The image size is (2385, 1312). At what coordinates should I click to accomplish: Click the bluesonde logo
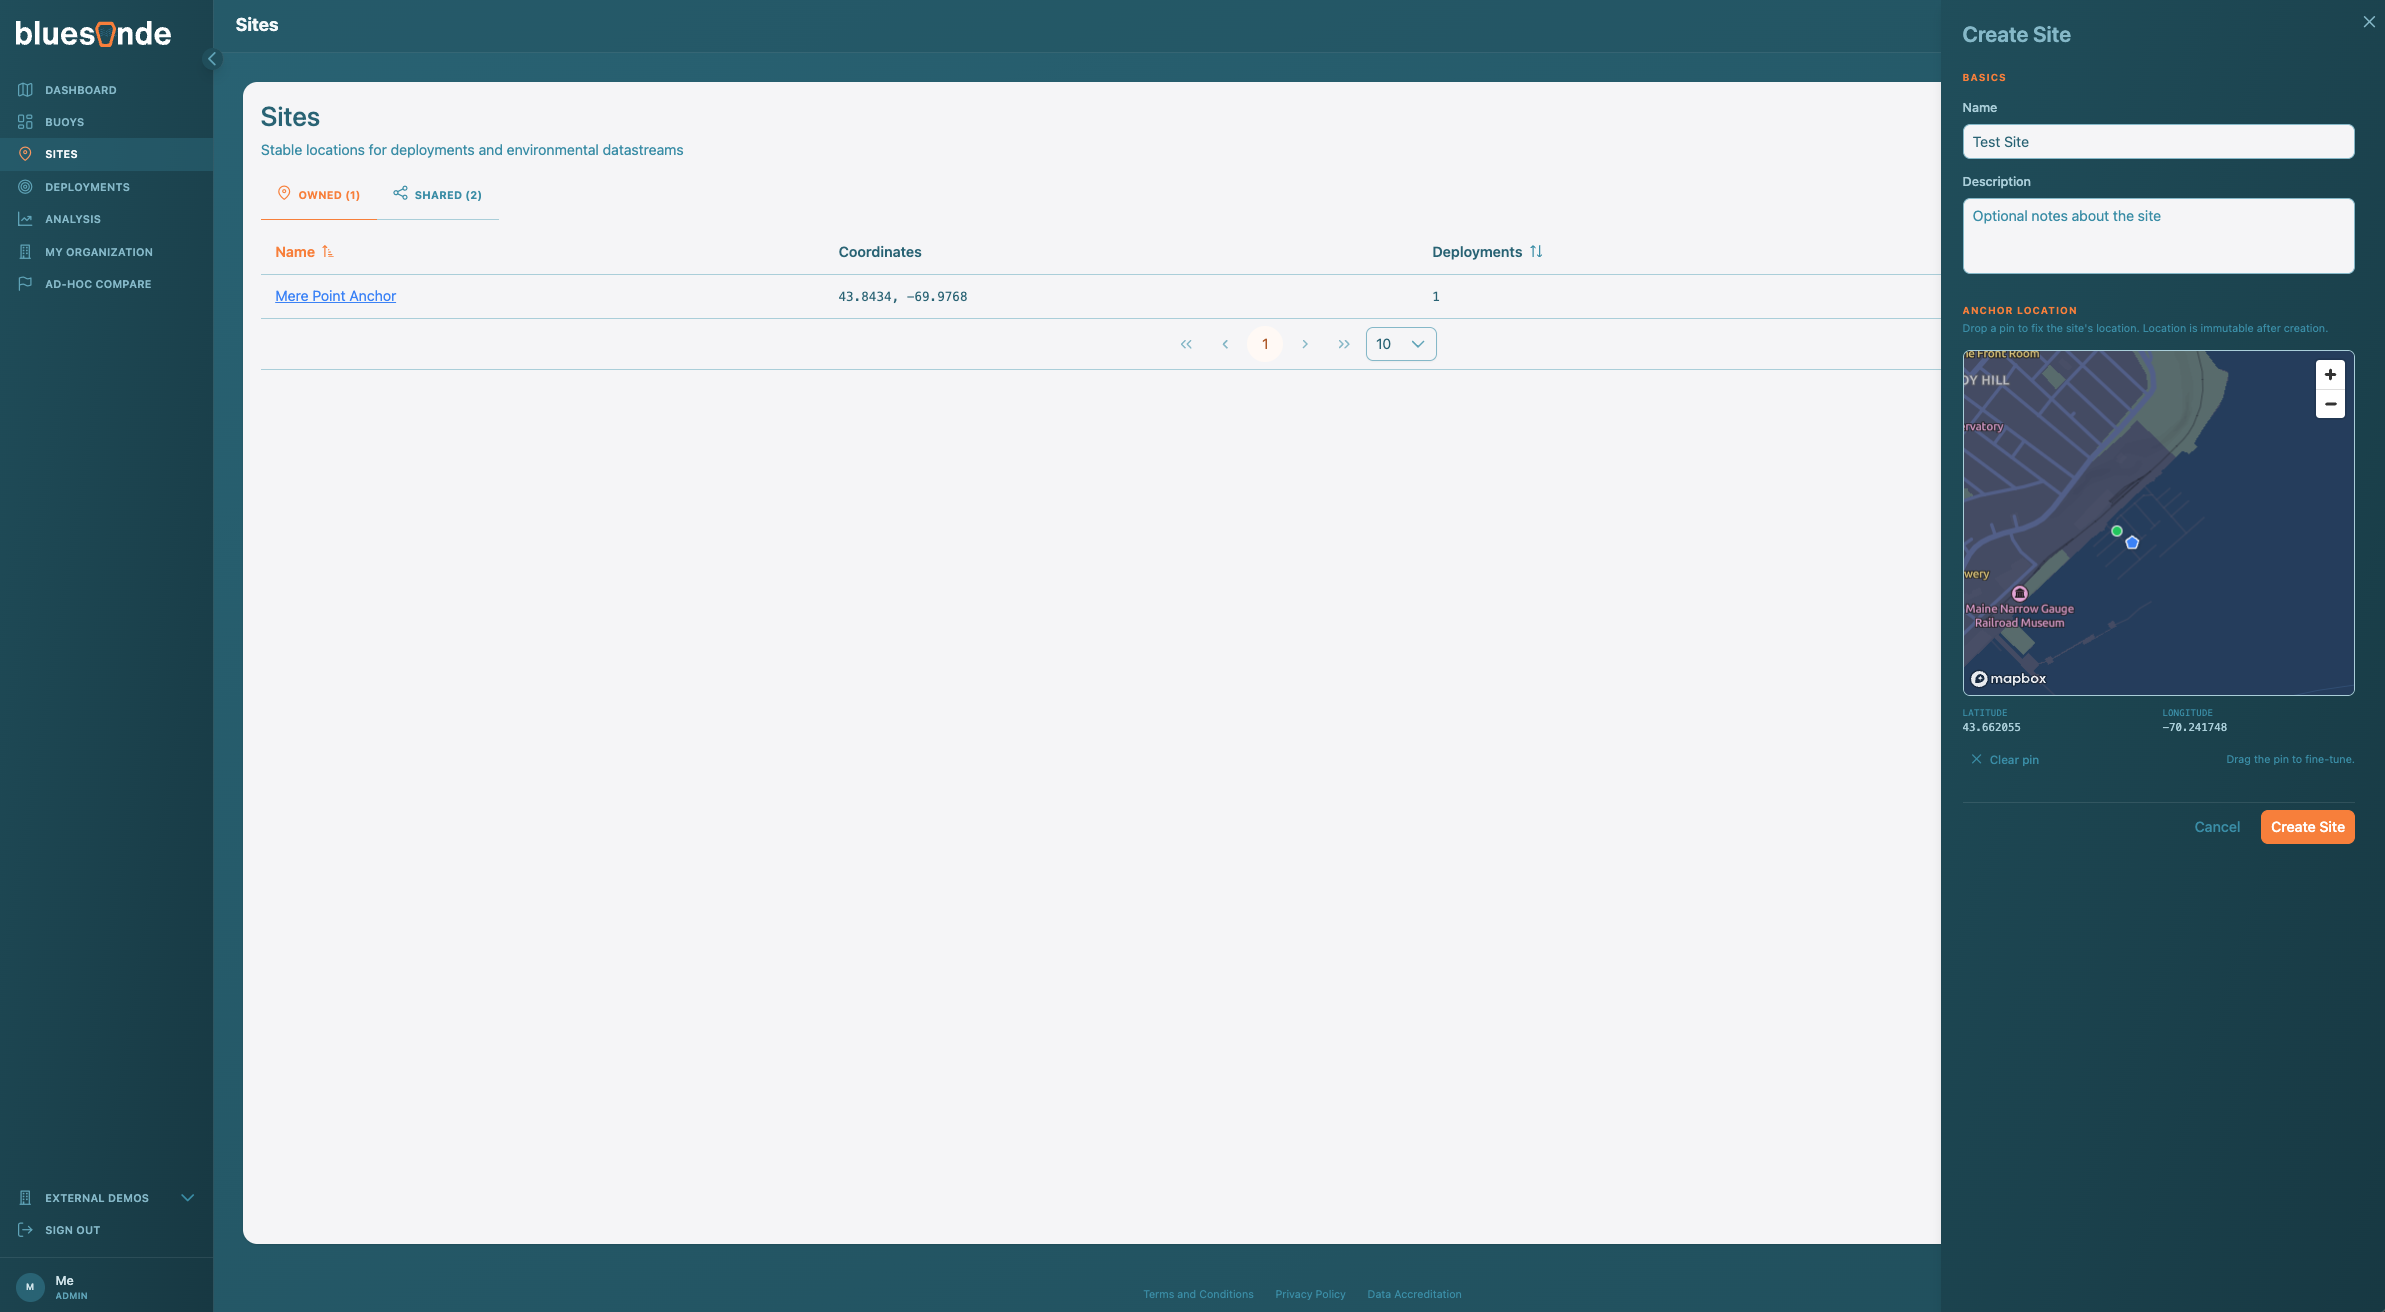[93, 34]
